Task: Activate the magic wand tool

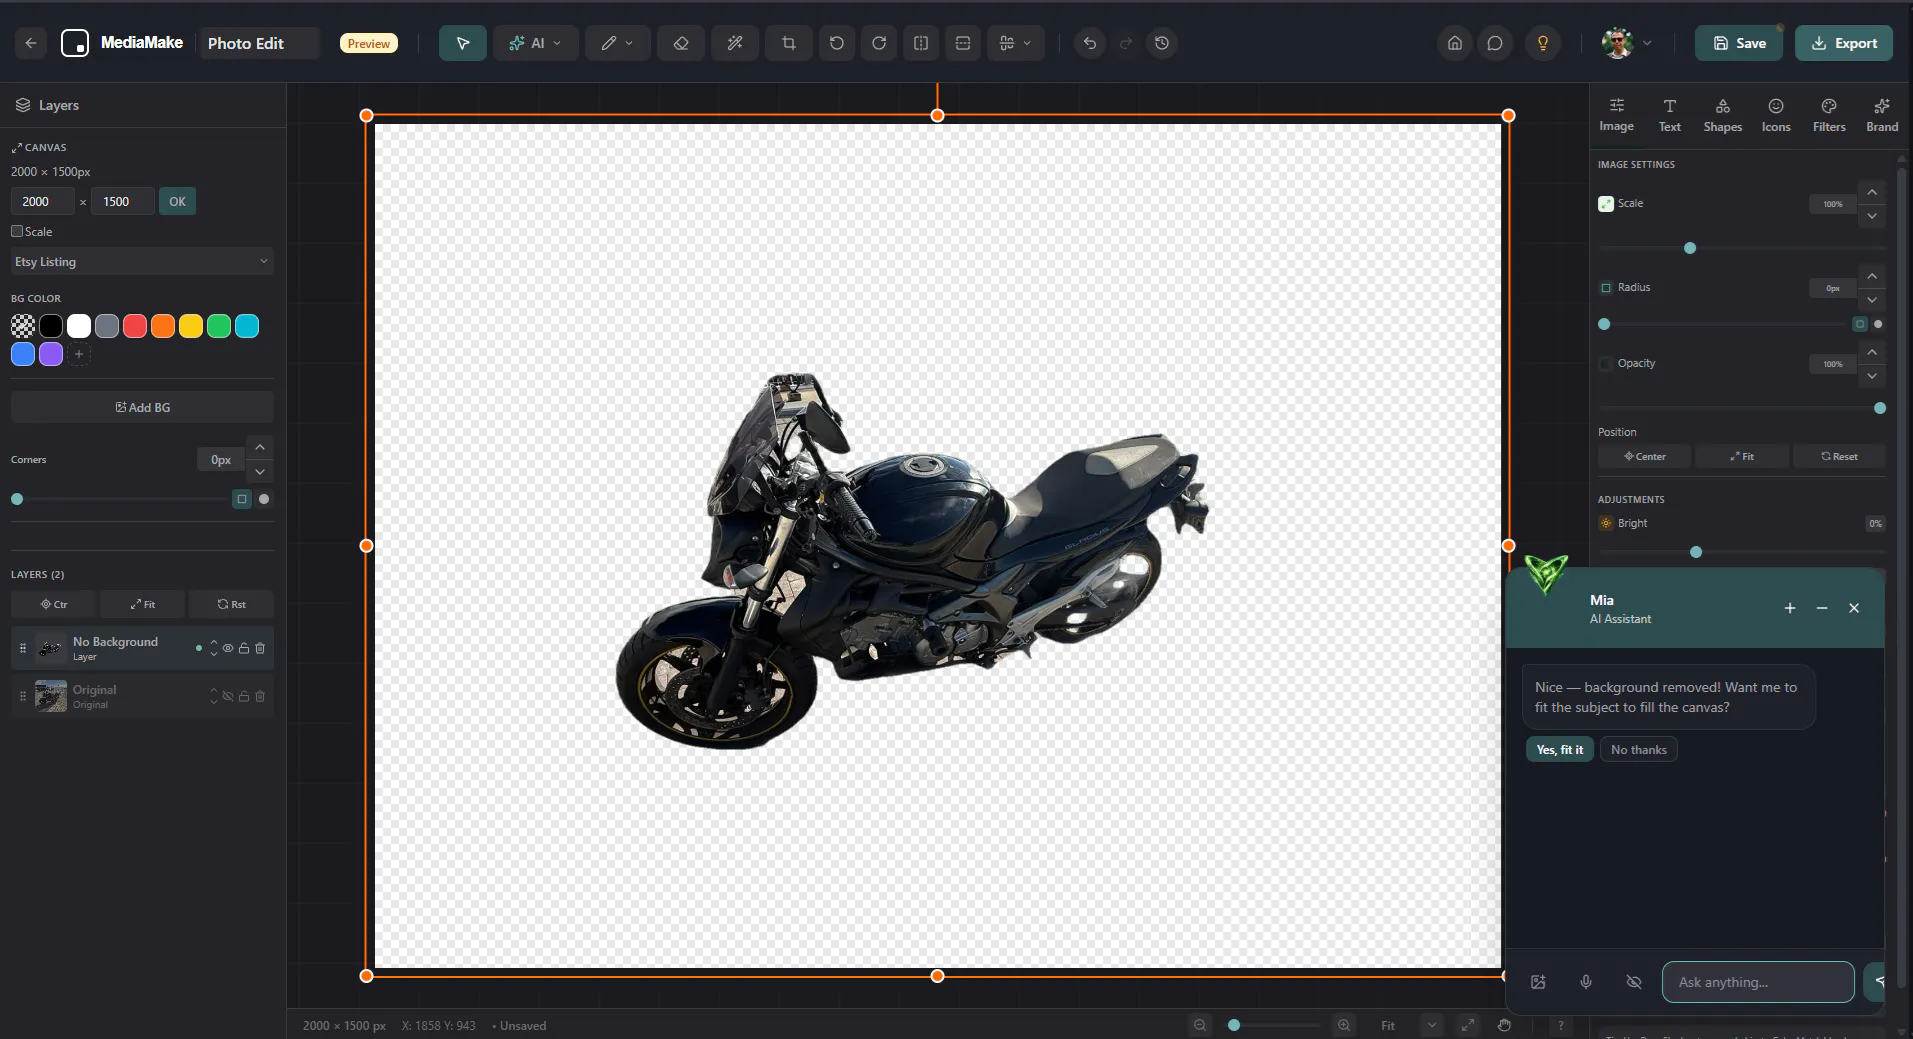Action: coord(735,43)
